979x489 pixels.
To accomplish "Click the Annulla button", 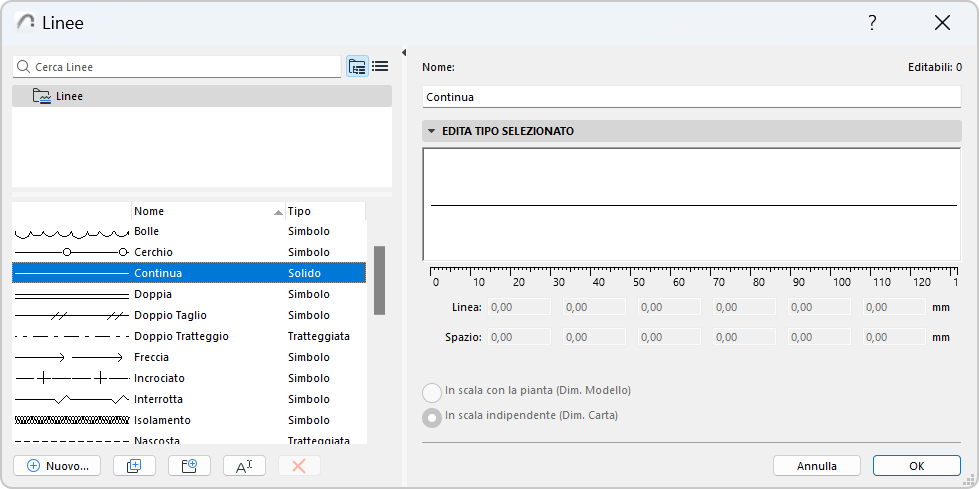I will (x=817, y=466).
